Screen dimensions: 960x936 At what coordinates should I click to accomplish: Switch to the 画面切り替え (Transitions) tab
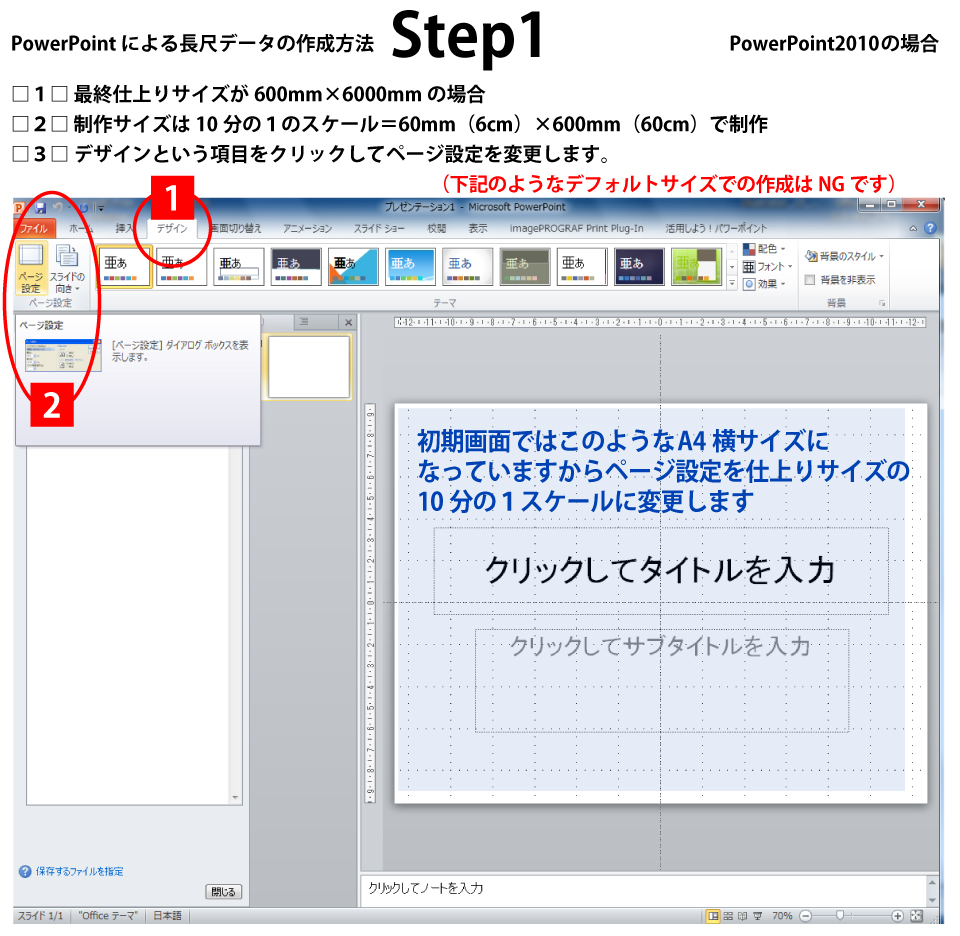click(x=236, y=228)
